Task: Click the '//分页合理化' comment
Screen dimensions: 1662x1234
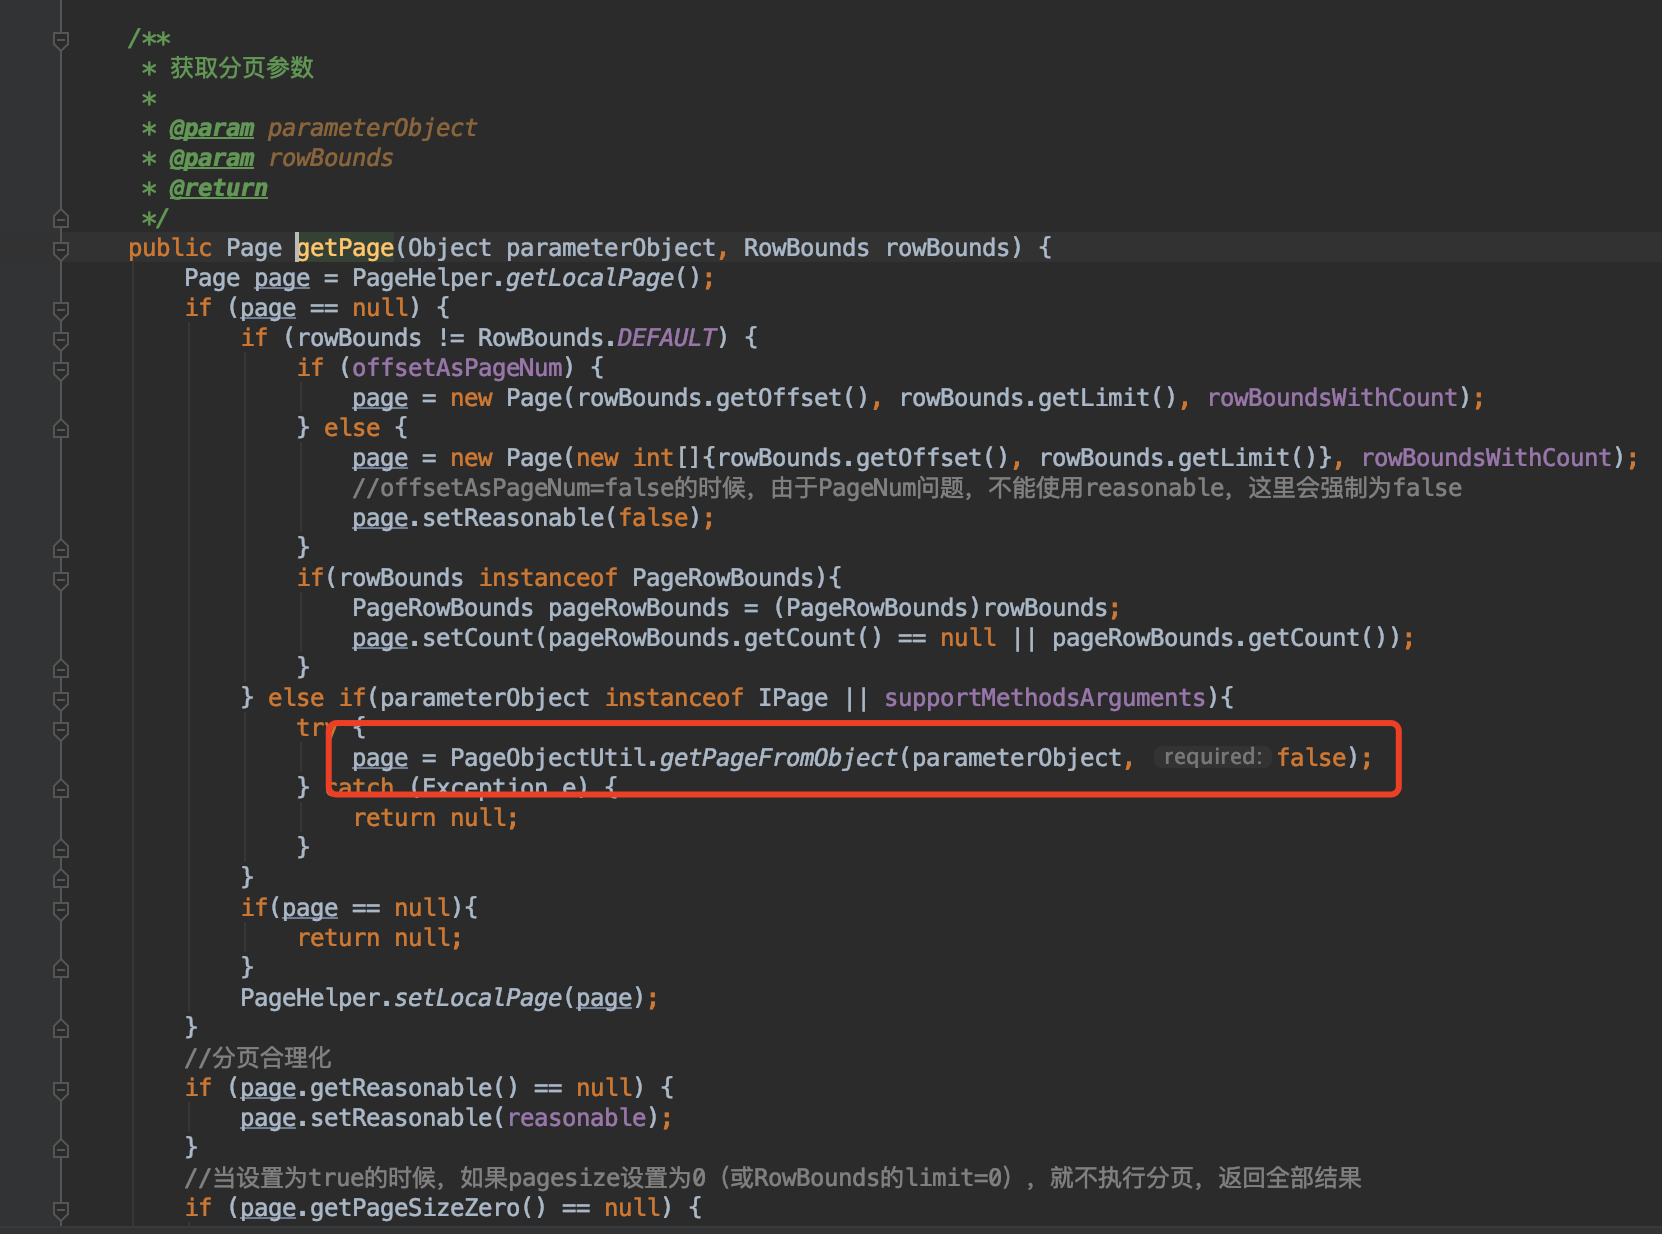Action: (258, 1057)
